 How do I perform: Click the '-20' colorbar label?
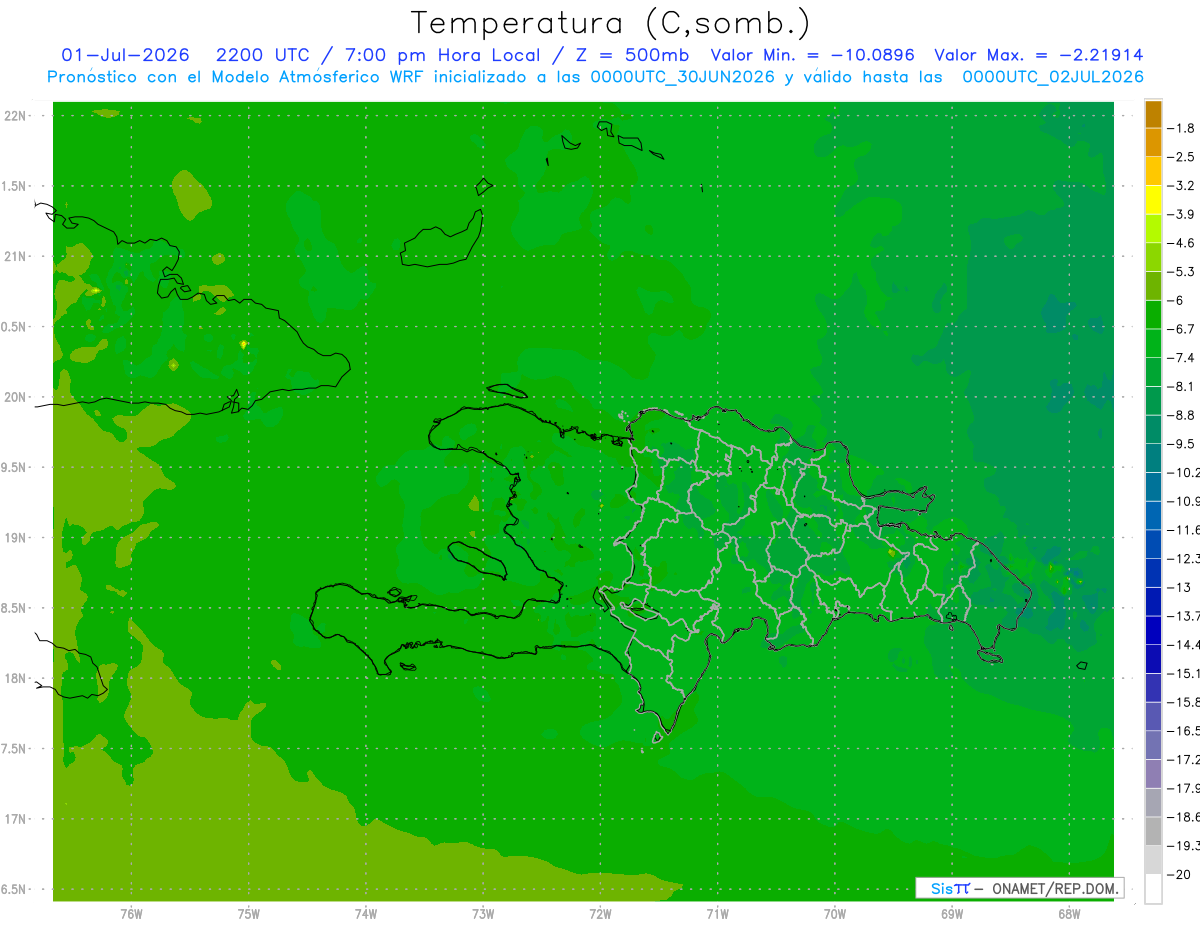point(1179,875)
